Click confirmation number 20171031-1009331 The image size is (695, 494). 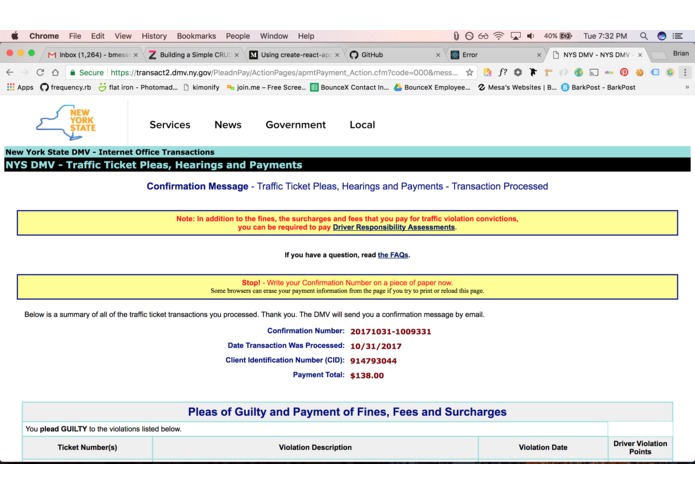coord(390,332)
